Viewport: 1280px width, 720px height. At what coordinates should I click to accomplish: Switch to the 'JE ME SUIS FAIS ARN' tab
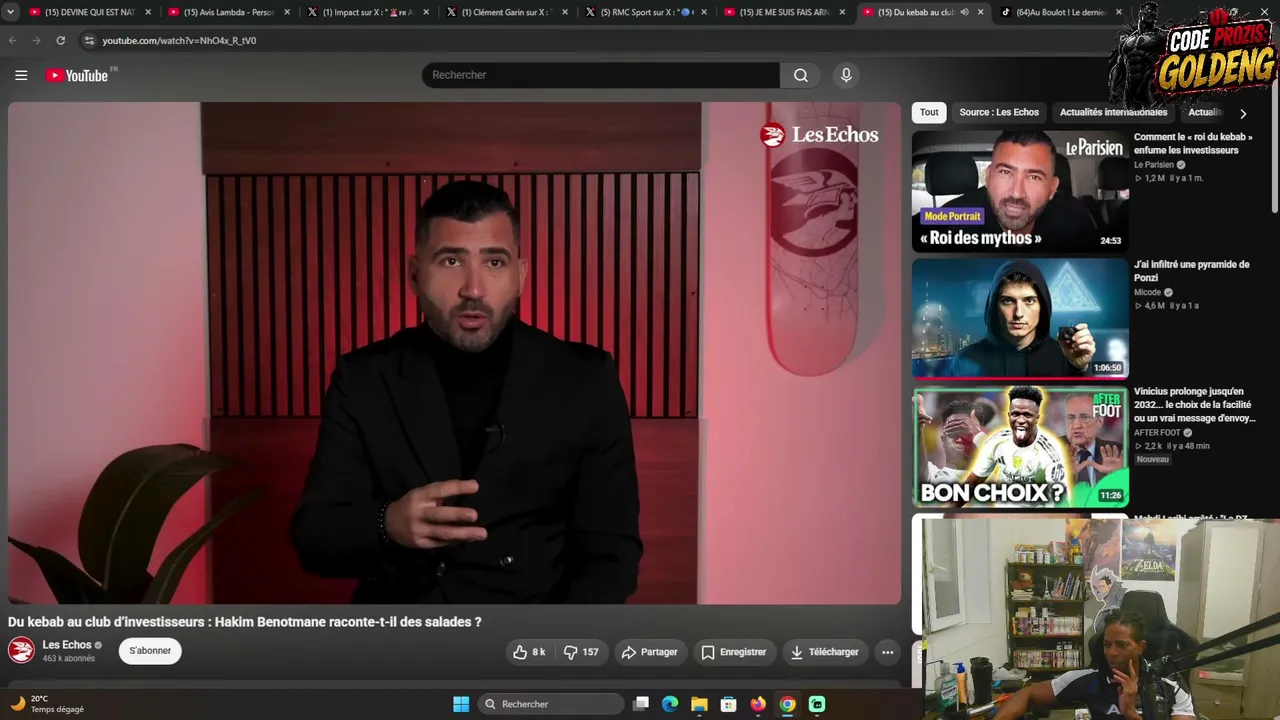point(784,12)
